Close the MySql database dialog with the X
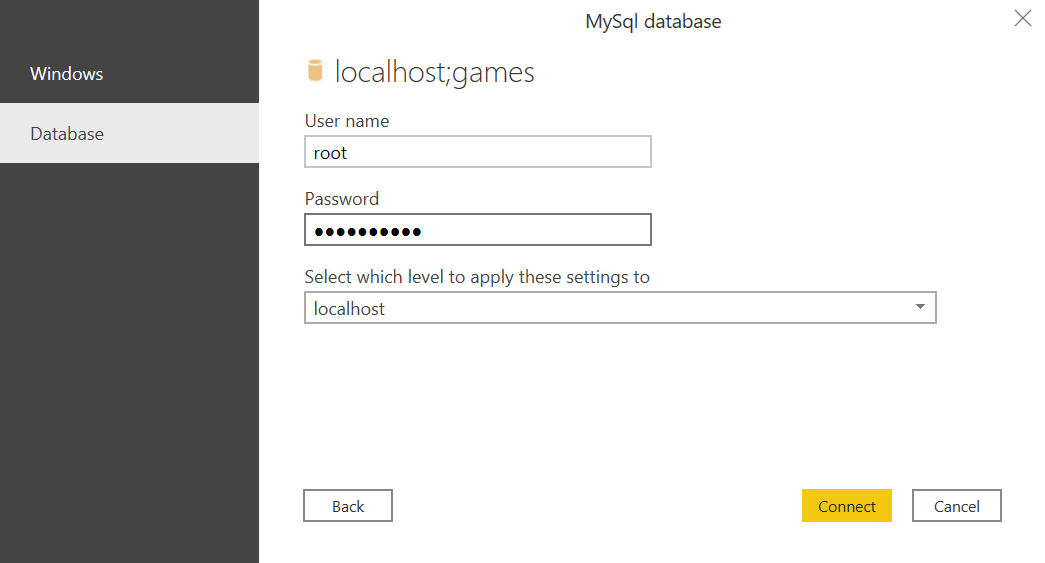Screen dimensions: 1045x563 click(x=1022, y=18)
